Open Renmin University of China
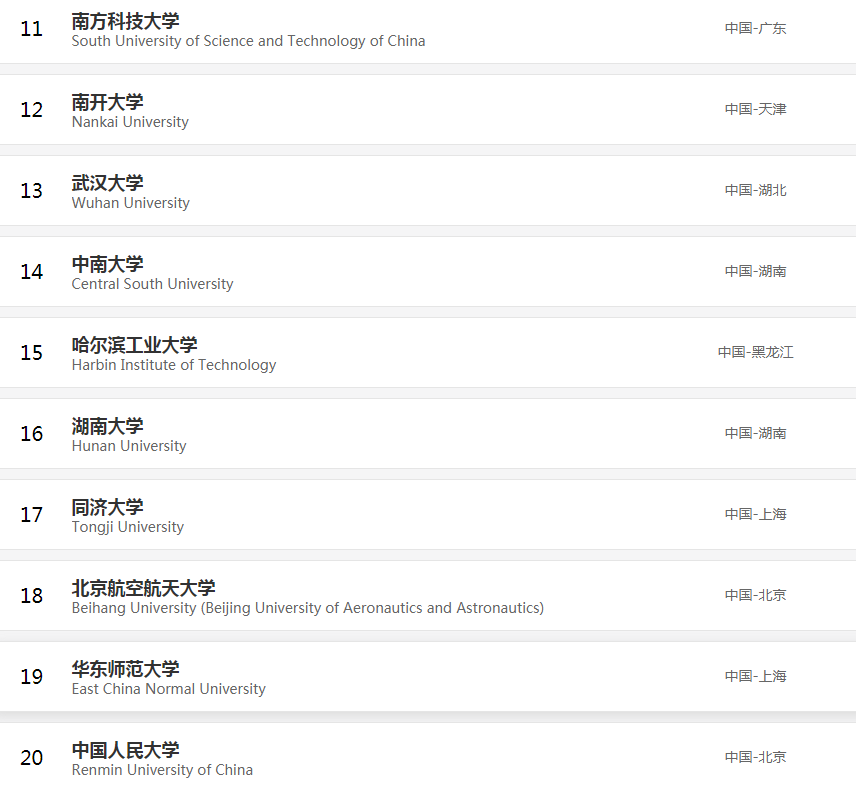 click(160, 770)
